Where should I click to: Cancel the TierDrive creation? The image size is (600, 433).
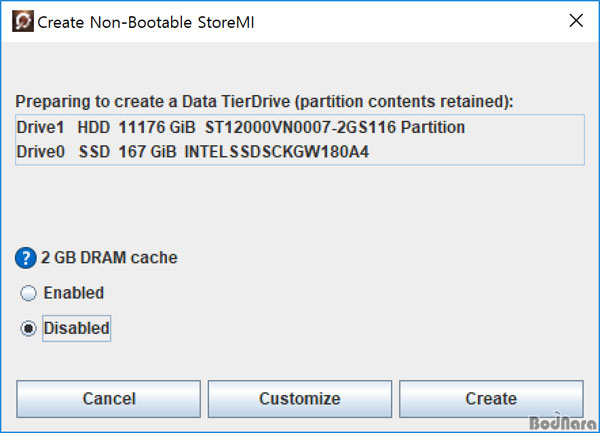click(x=108, y=399)
